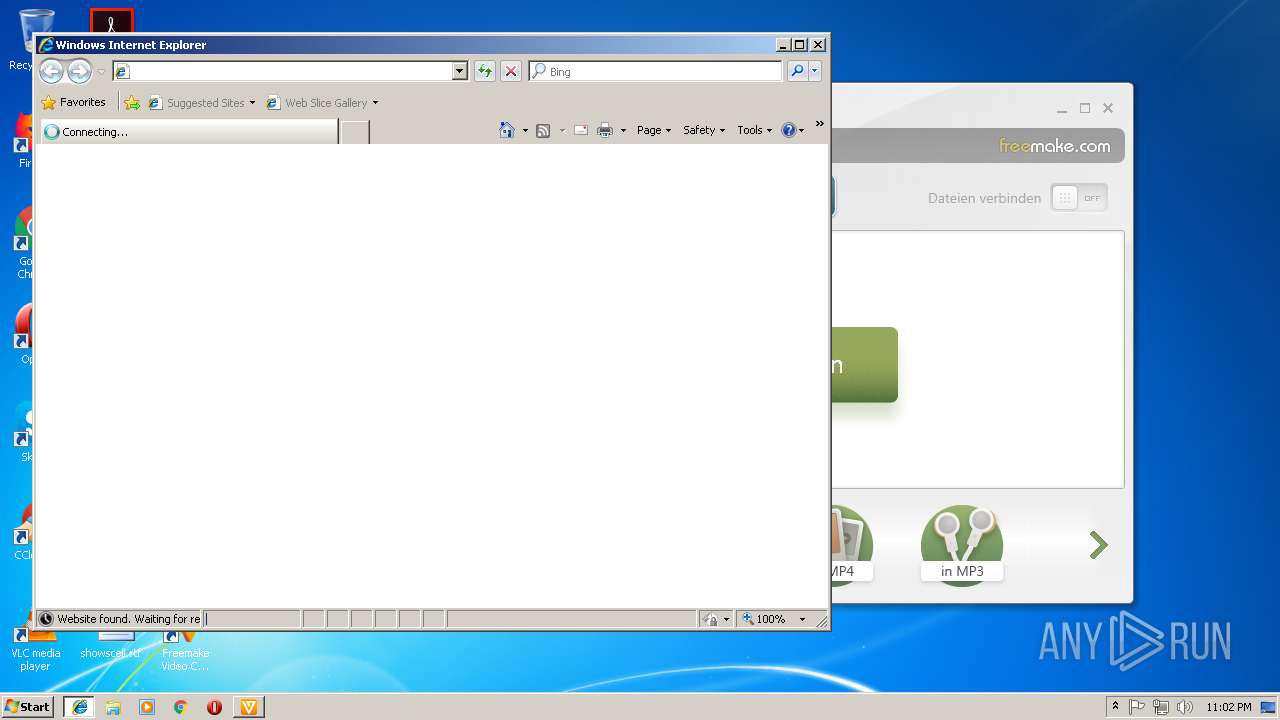Click the green next arrow in Freemake
Viewport: 1280px width, 720px height.
[x=1099, y=545]
